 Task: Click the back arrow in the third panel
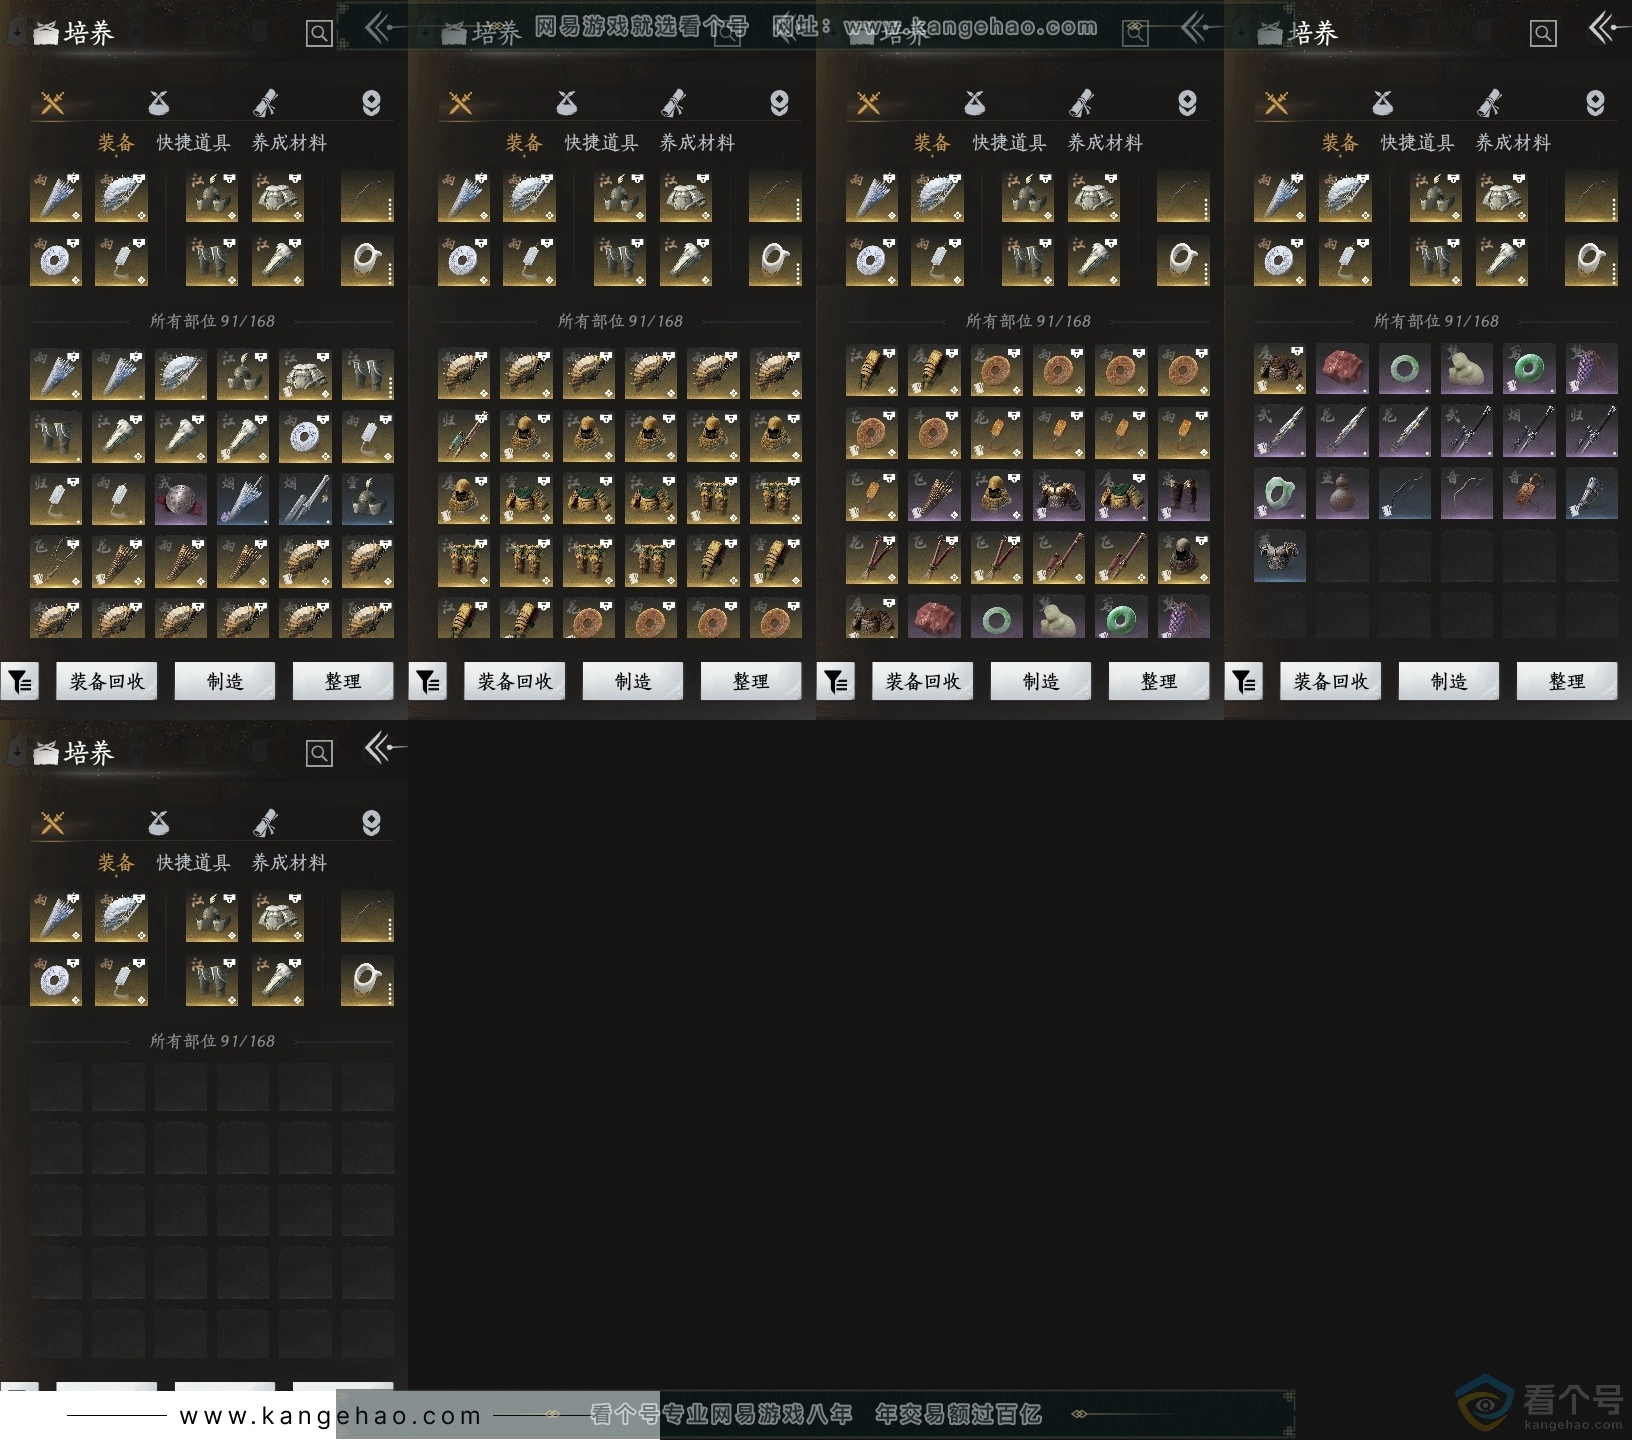coord(1201,28)
